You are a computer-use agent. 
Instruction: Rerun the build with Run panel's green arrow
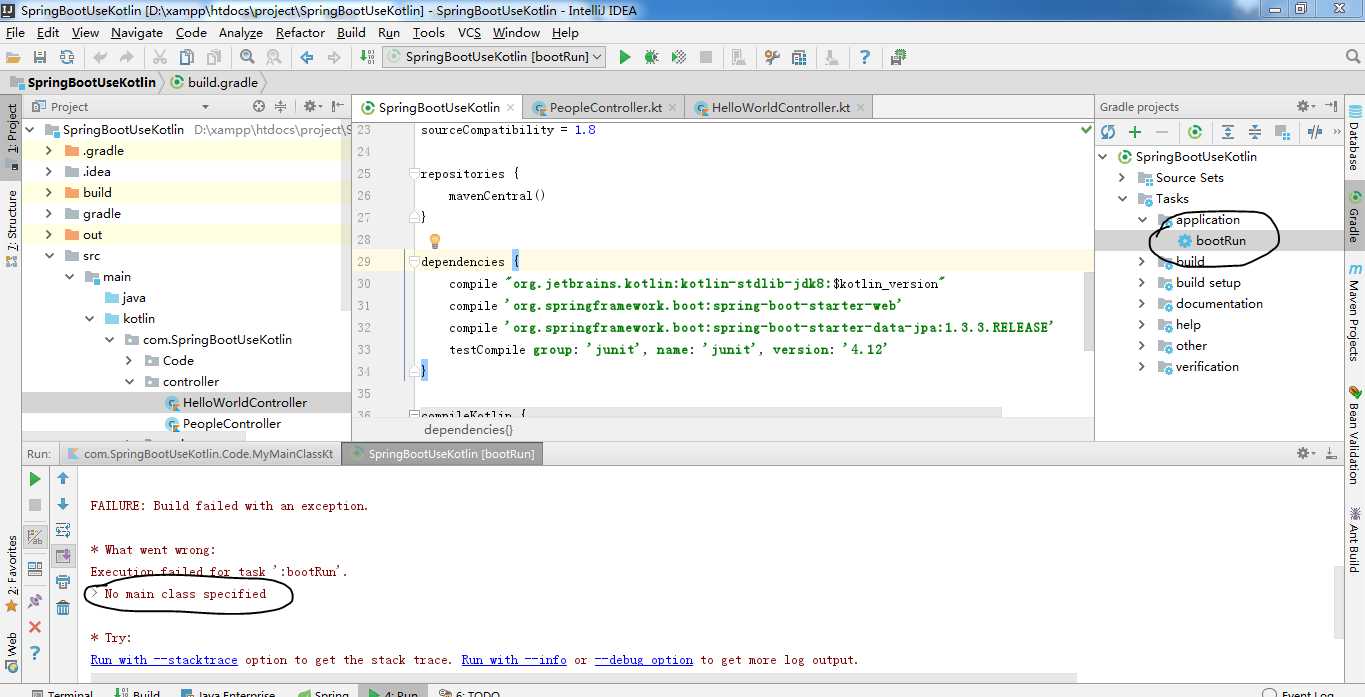tap(35, 480)
